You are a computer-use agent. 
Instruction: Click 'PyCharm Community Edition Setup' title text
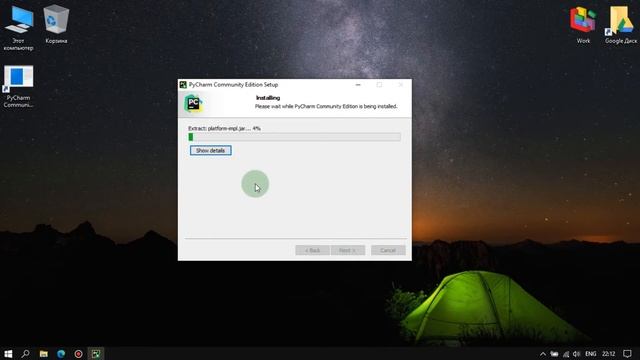(x=233, y=84)
